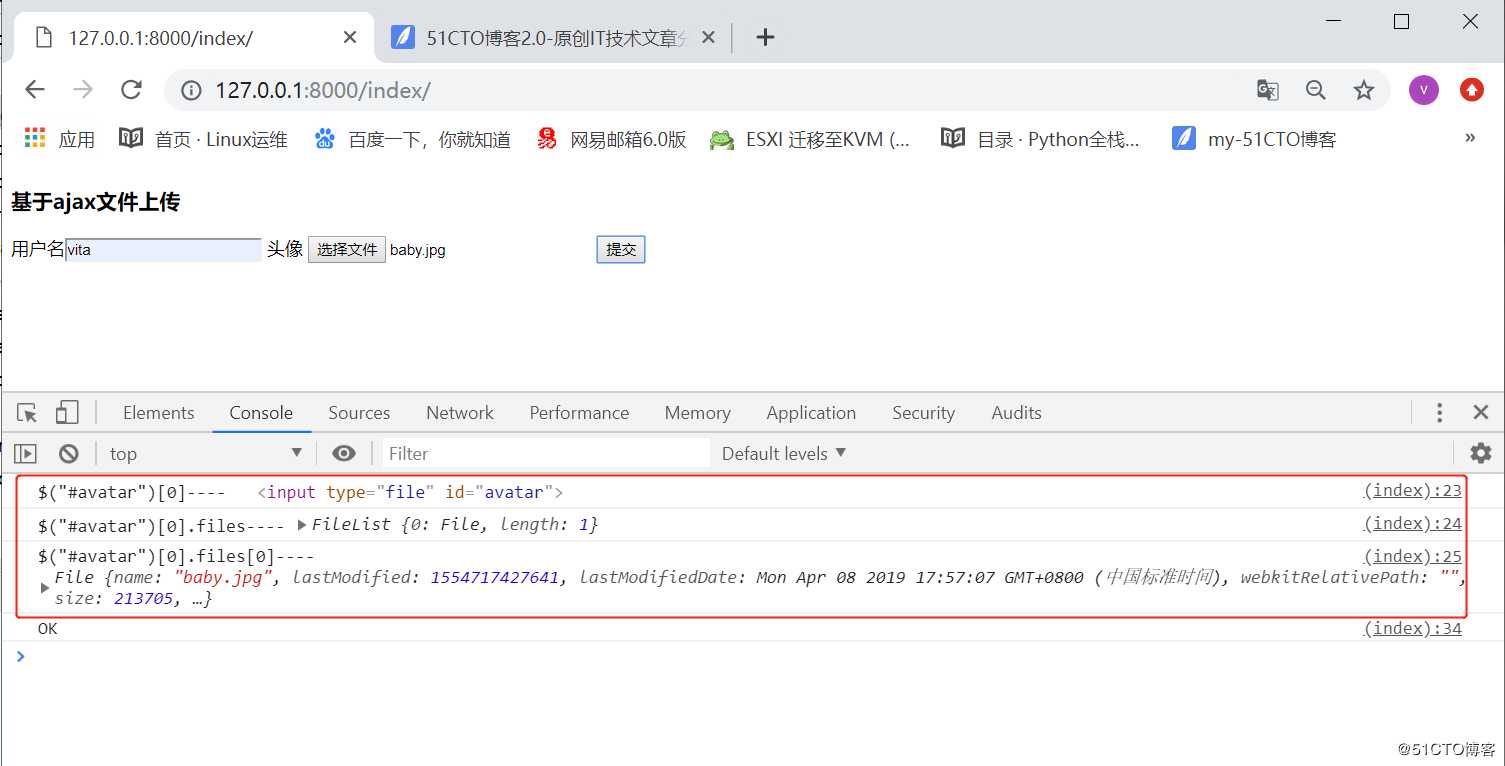Open the my-51CTO博客 bookmark

(1254, 139)
